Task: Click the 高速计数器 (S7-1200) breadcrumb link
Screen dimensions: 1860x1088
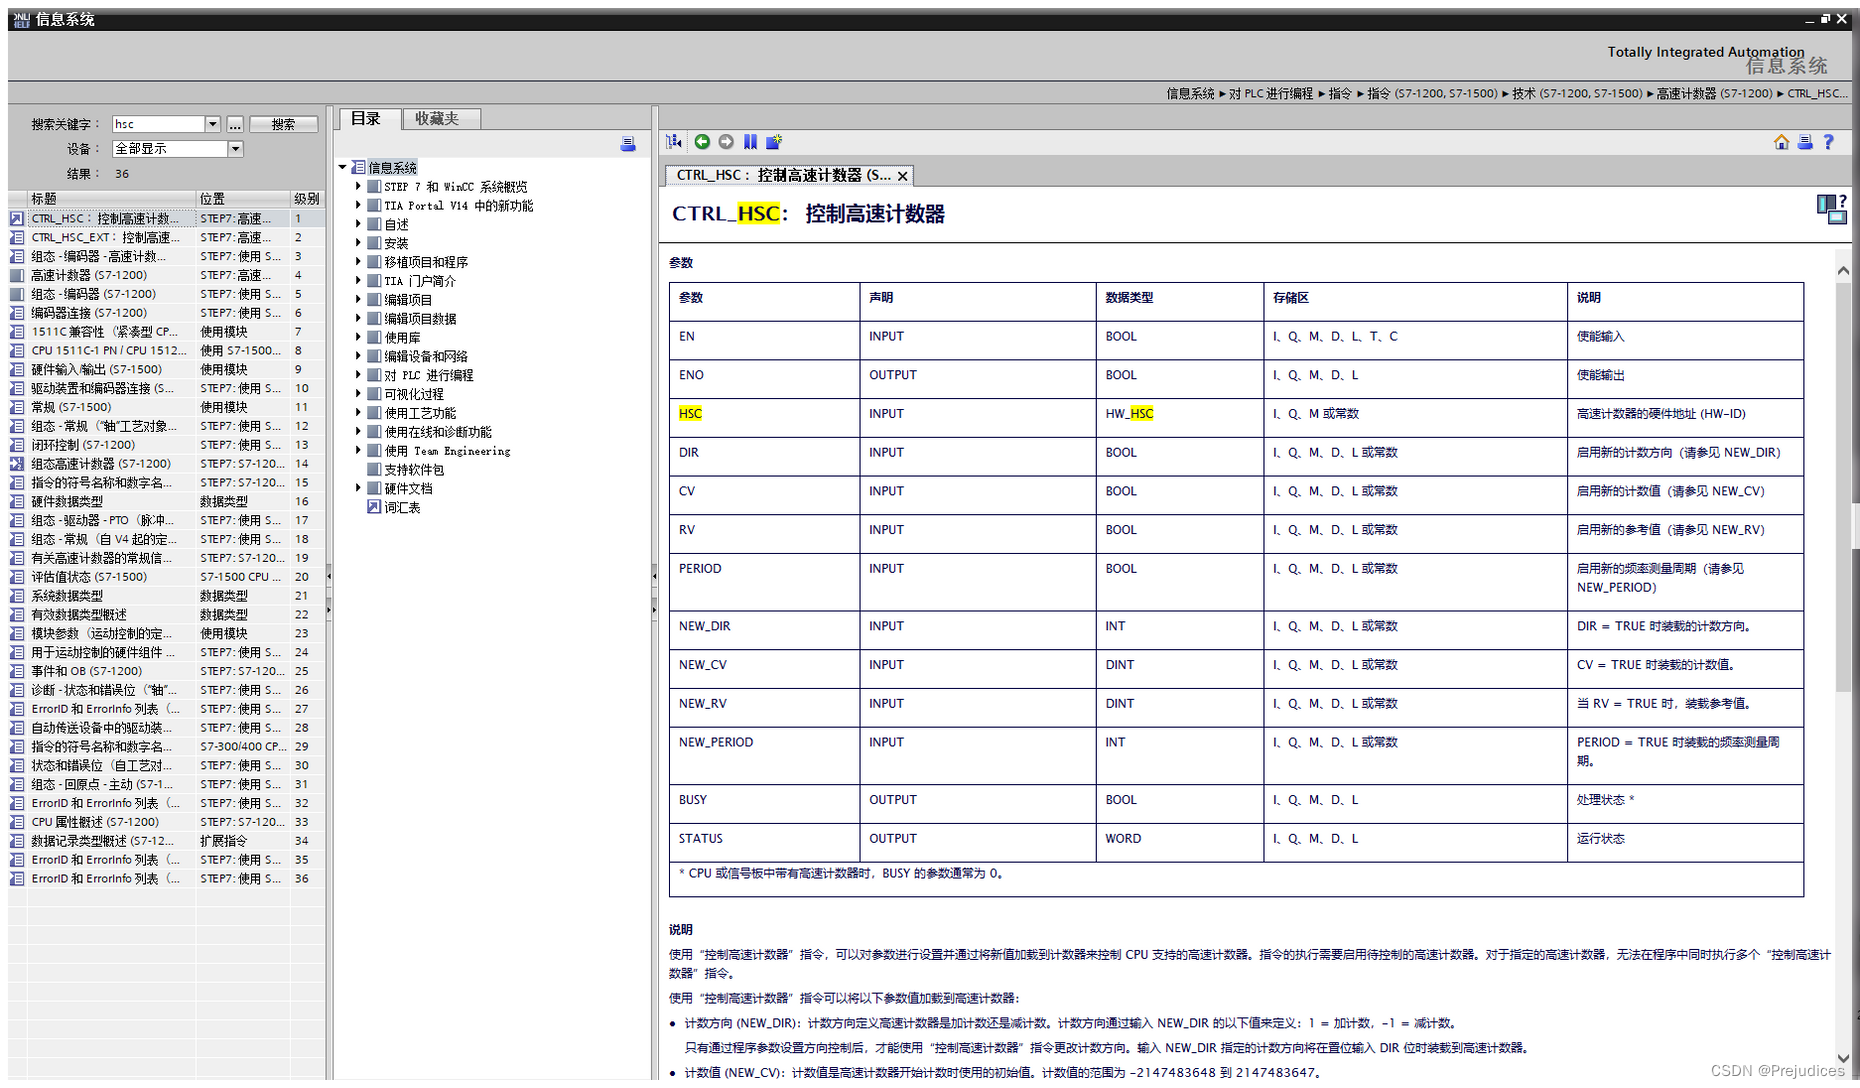Action: point(1714,93)
